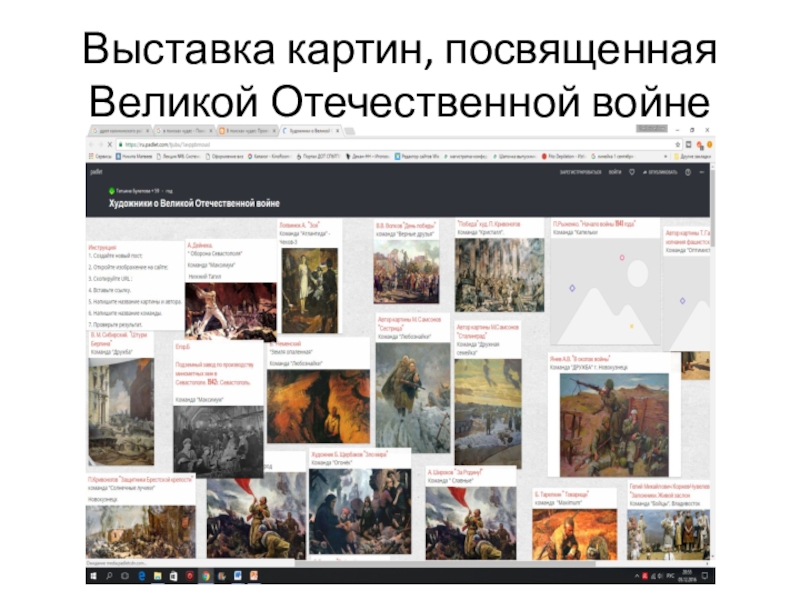The image size is (800, 600).
Task: Bookmark this page with star icon
Action: pyautogui.click(x=678, y=145)
